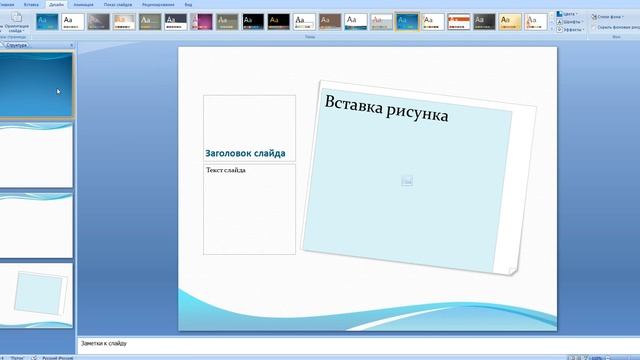The image size is (640, 360).
Task: Select the blue title slide thumbnail
Action: point(36,84)
